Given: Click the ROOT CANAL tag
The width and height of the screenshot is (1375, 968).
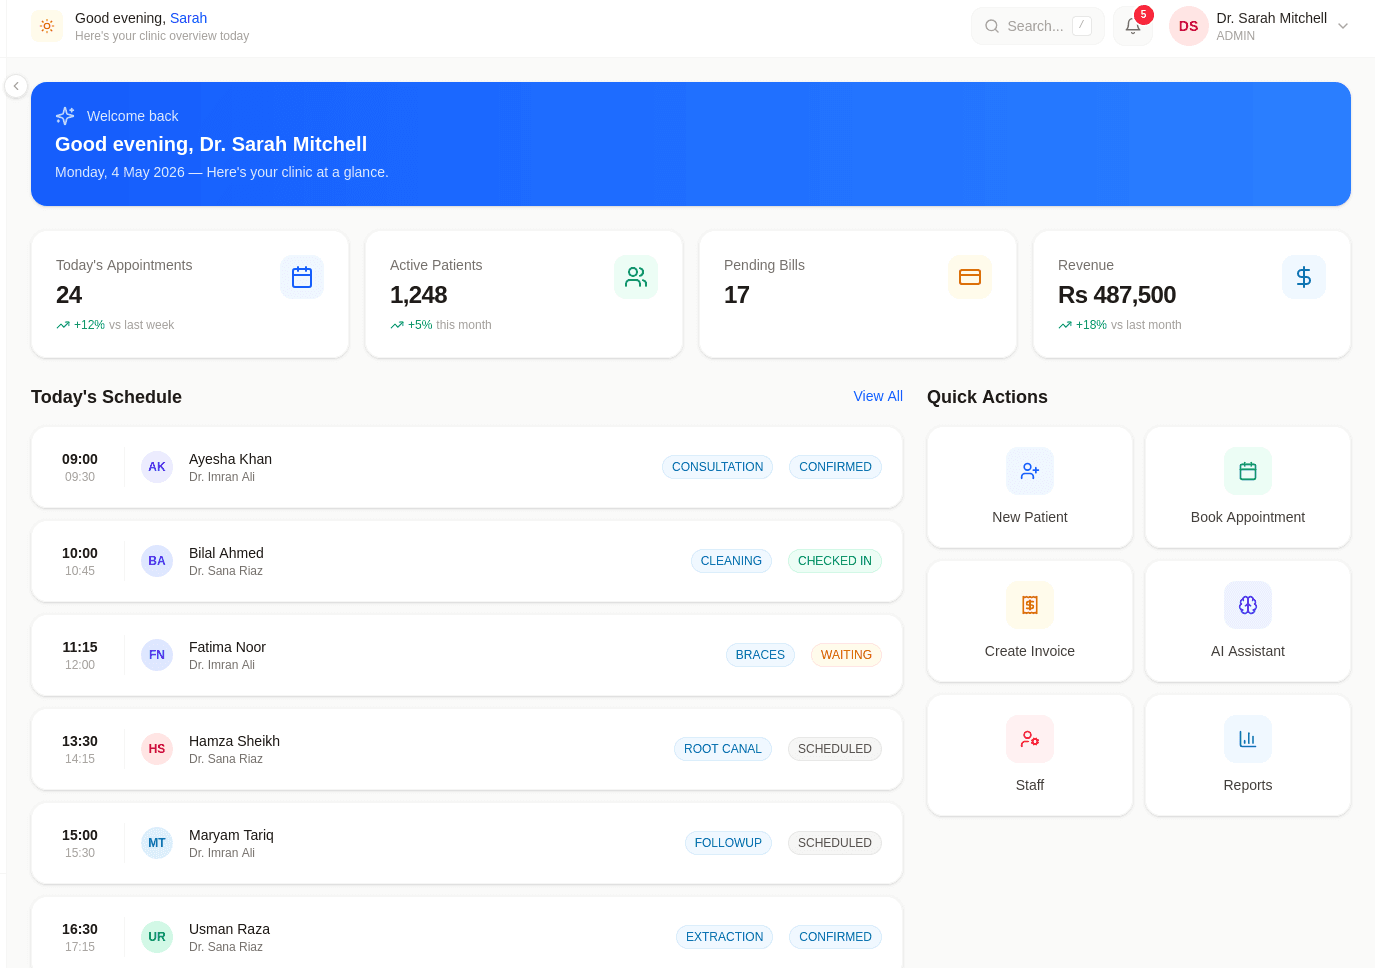Looking at the screenshot, I should pyautogui.click(x=722, y=749).
